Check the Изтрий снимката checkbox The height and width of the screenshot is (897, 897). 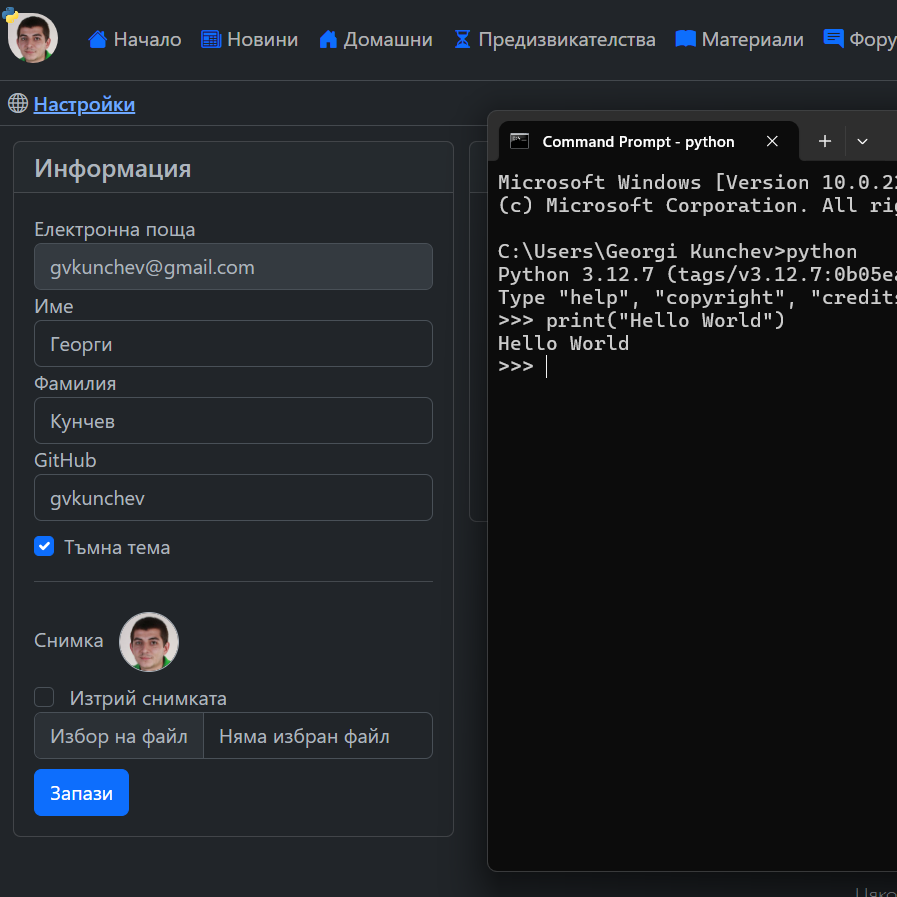44,697
